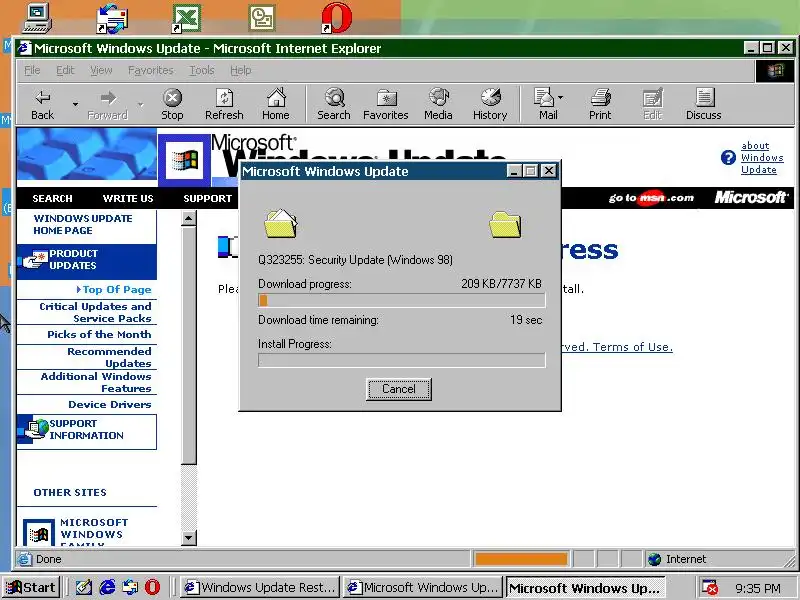Open Favorites from the toolbar
800x600 pixels.
click(386, 105)
